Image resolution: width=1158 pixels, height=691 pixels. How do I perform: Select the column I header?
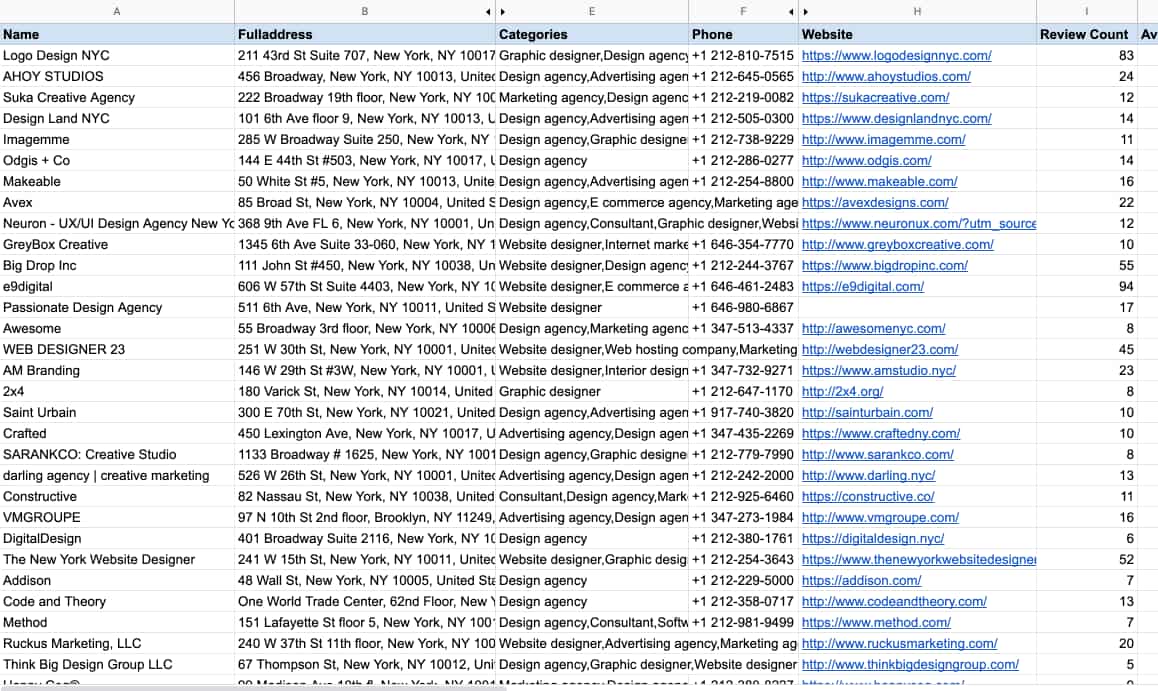click(x=1085, y=11)
